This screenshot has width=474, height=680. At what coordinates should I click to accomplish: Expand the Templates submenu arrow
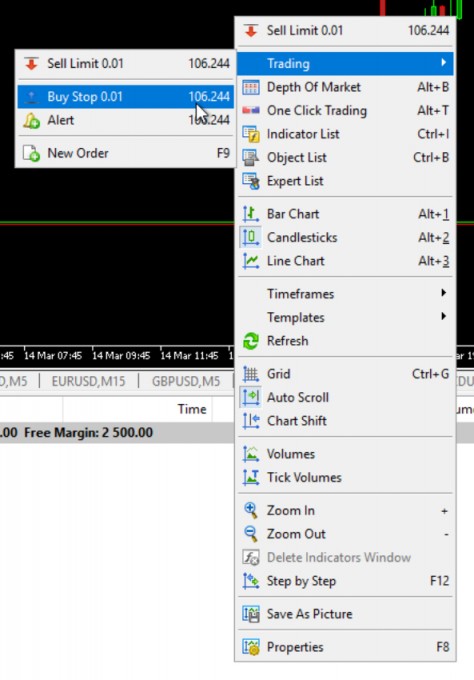click(x=443, y=316)
